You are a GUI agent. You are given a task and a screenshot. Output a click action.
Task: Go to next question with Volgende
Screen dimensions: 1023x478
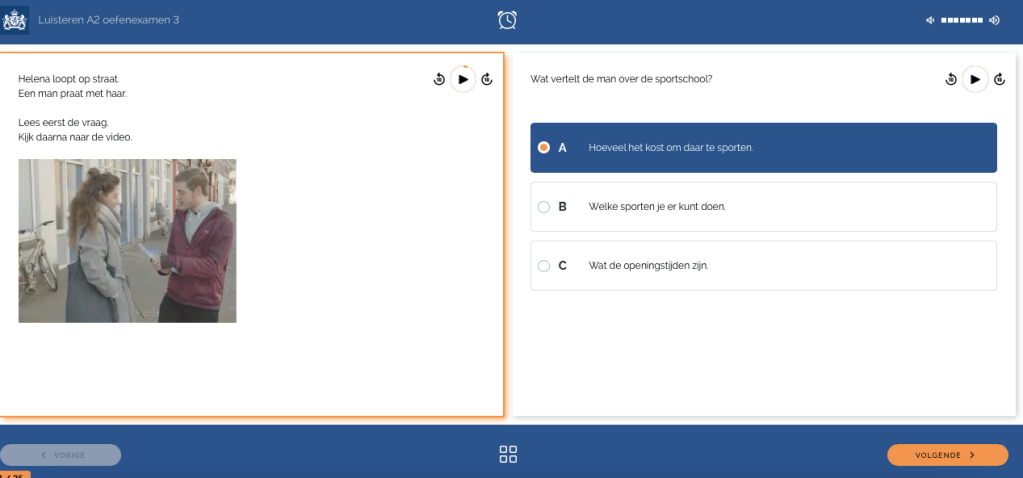coord(947,455)
